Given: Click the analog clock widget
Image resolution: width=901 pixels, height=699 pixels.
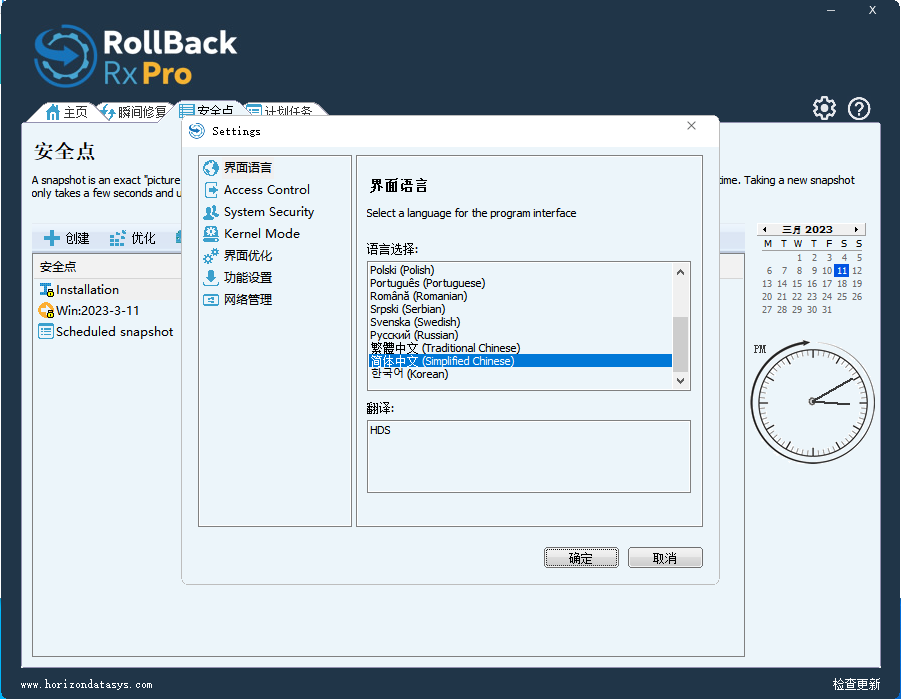Looking at the screenshot, I should click(813, 401).
